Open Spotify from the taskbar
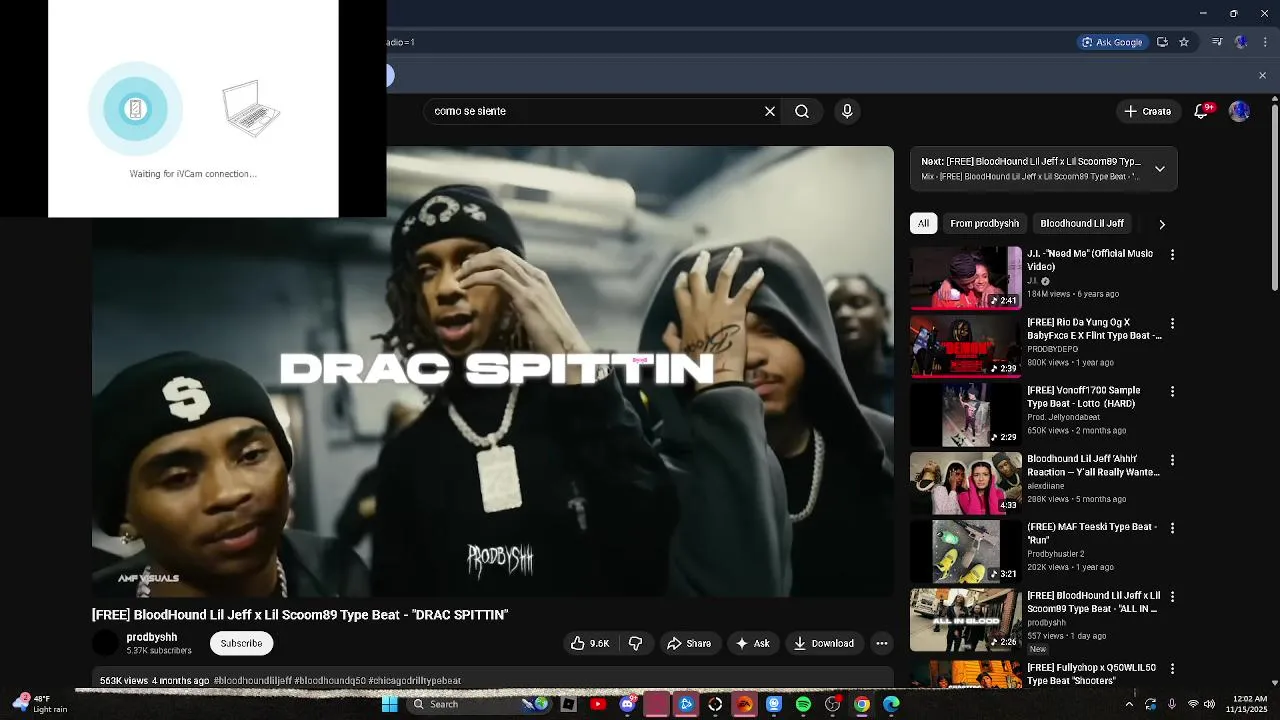The image size is (1280, 720). coord(803,704)
